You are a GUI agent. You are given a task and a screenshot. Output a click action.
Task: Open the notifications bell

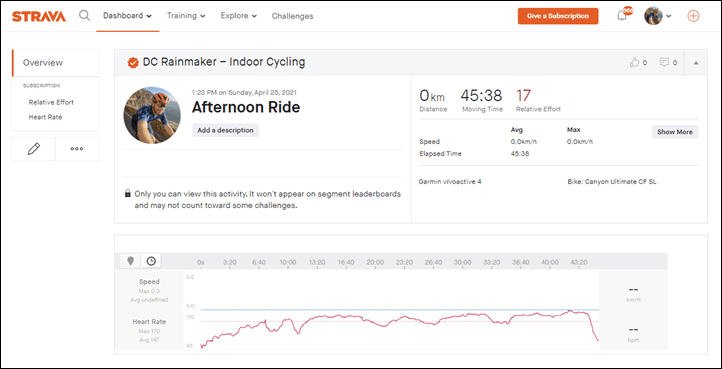pos(622,16)
